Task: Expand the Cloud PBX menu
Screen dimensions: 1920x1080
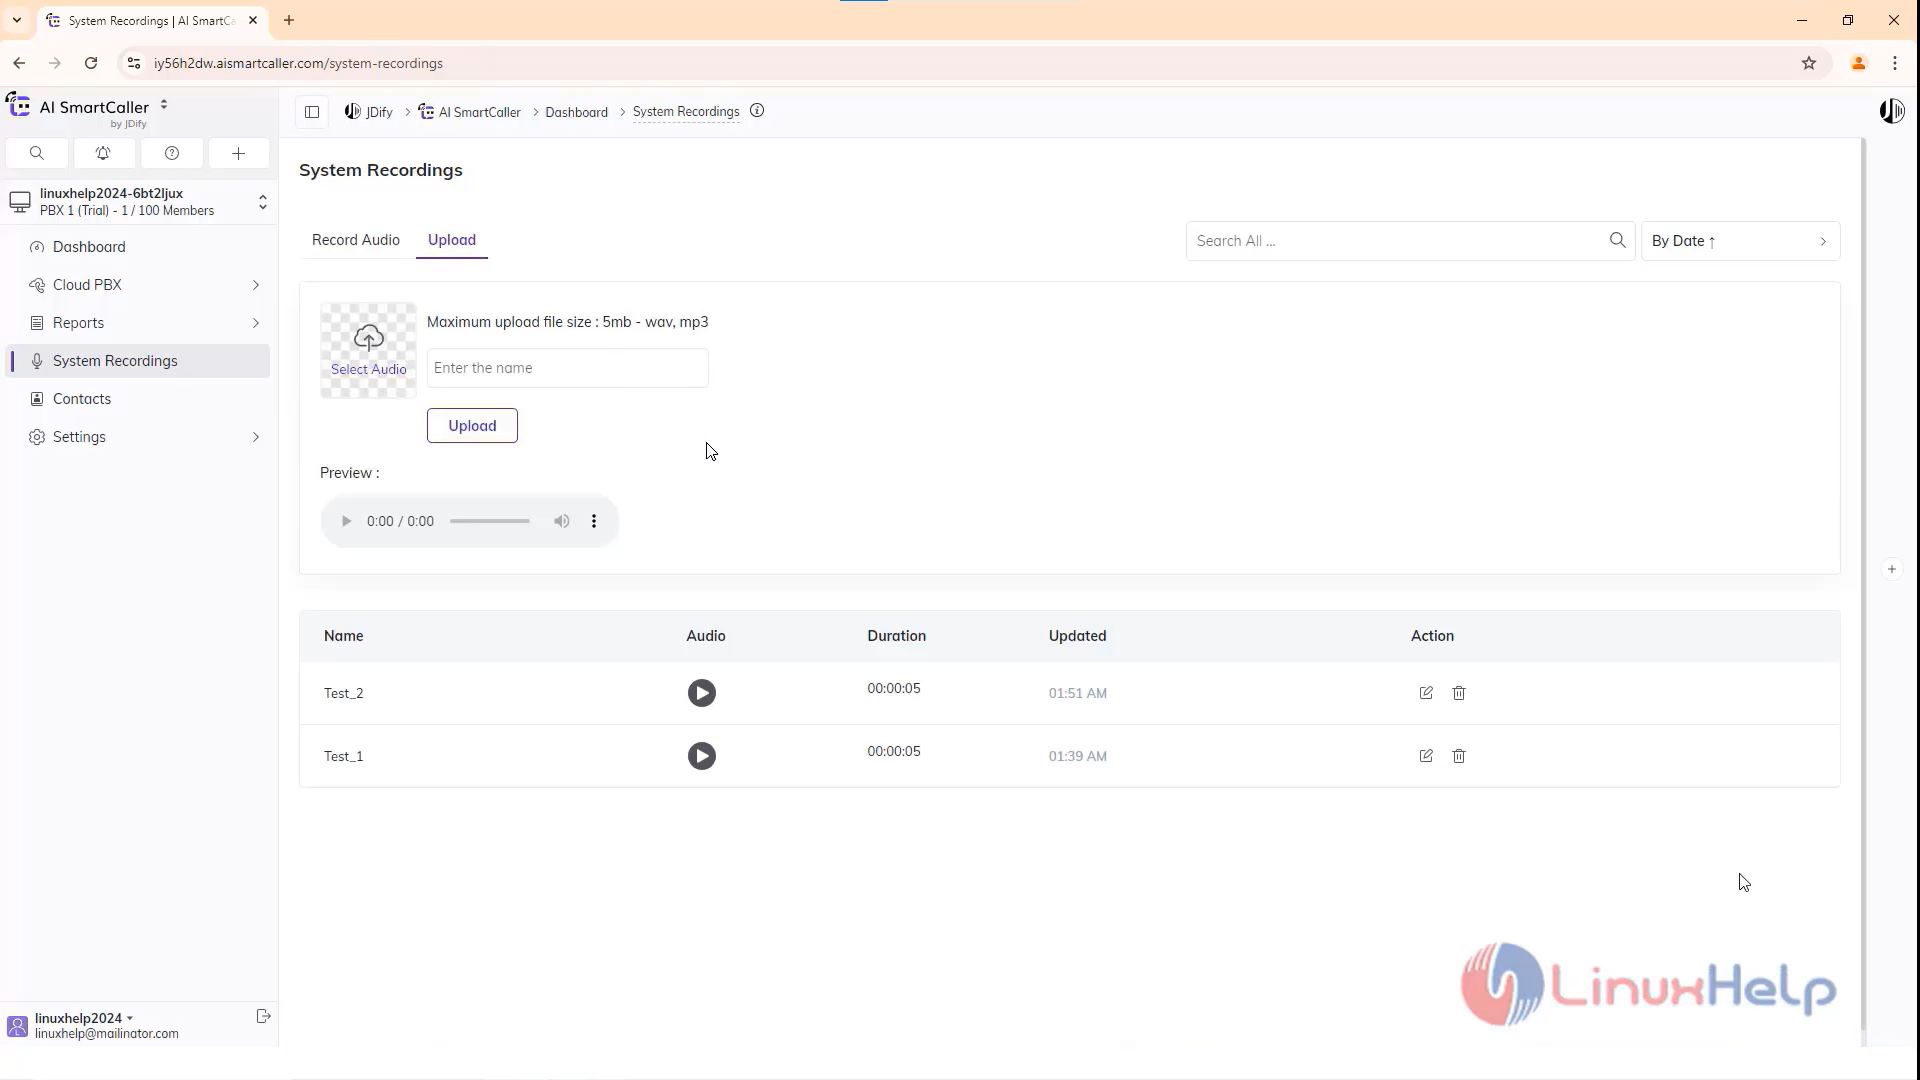Action: coord(138,285)
